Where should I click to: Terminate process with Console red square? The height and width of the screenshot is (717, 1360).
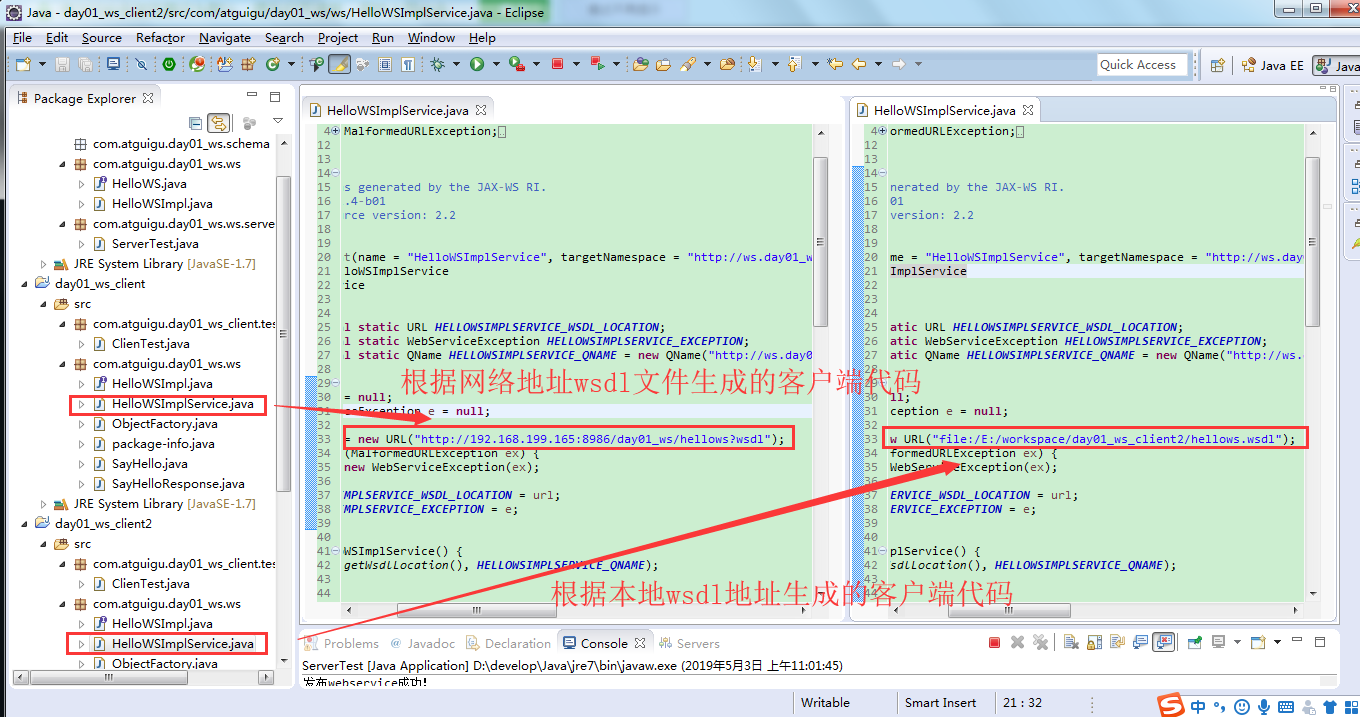coord(994,642)
